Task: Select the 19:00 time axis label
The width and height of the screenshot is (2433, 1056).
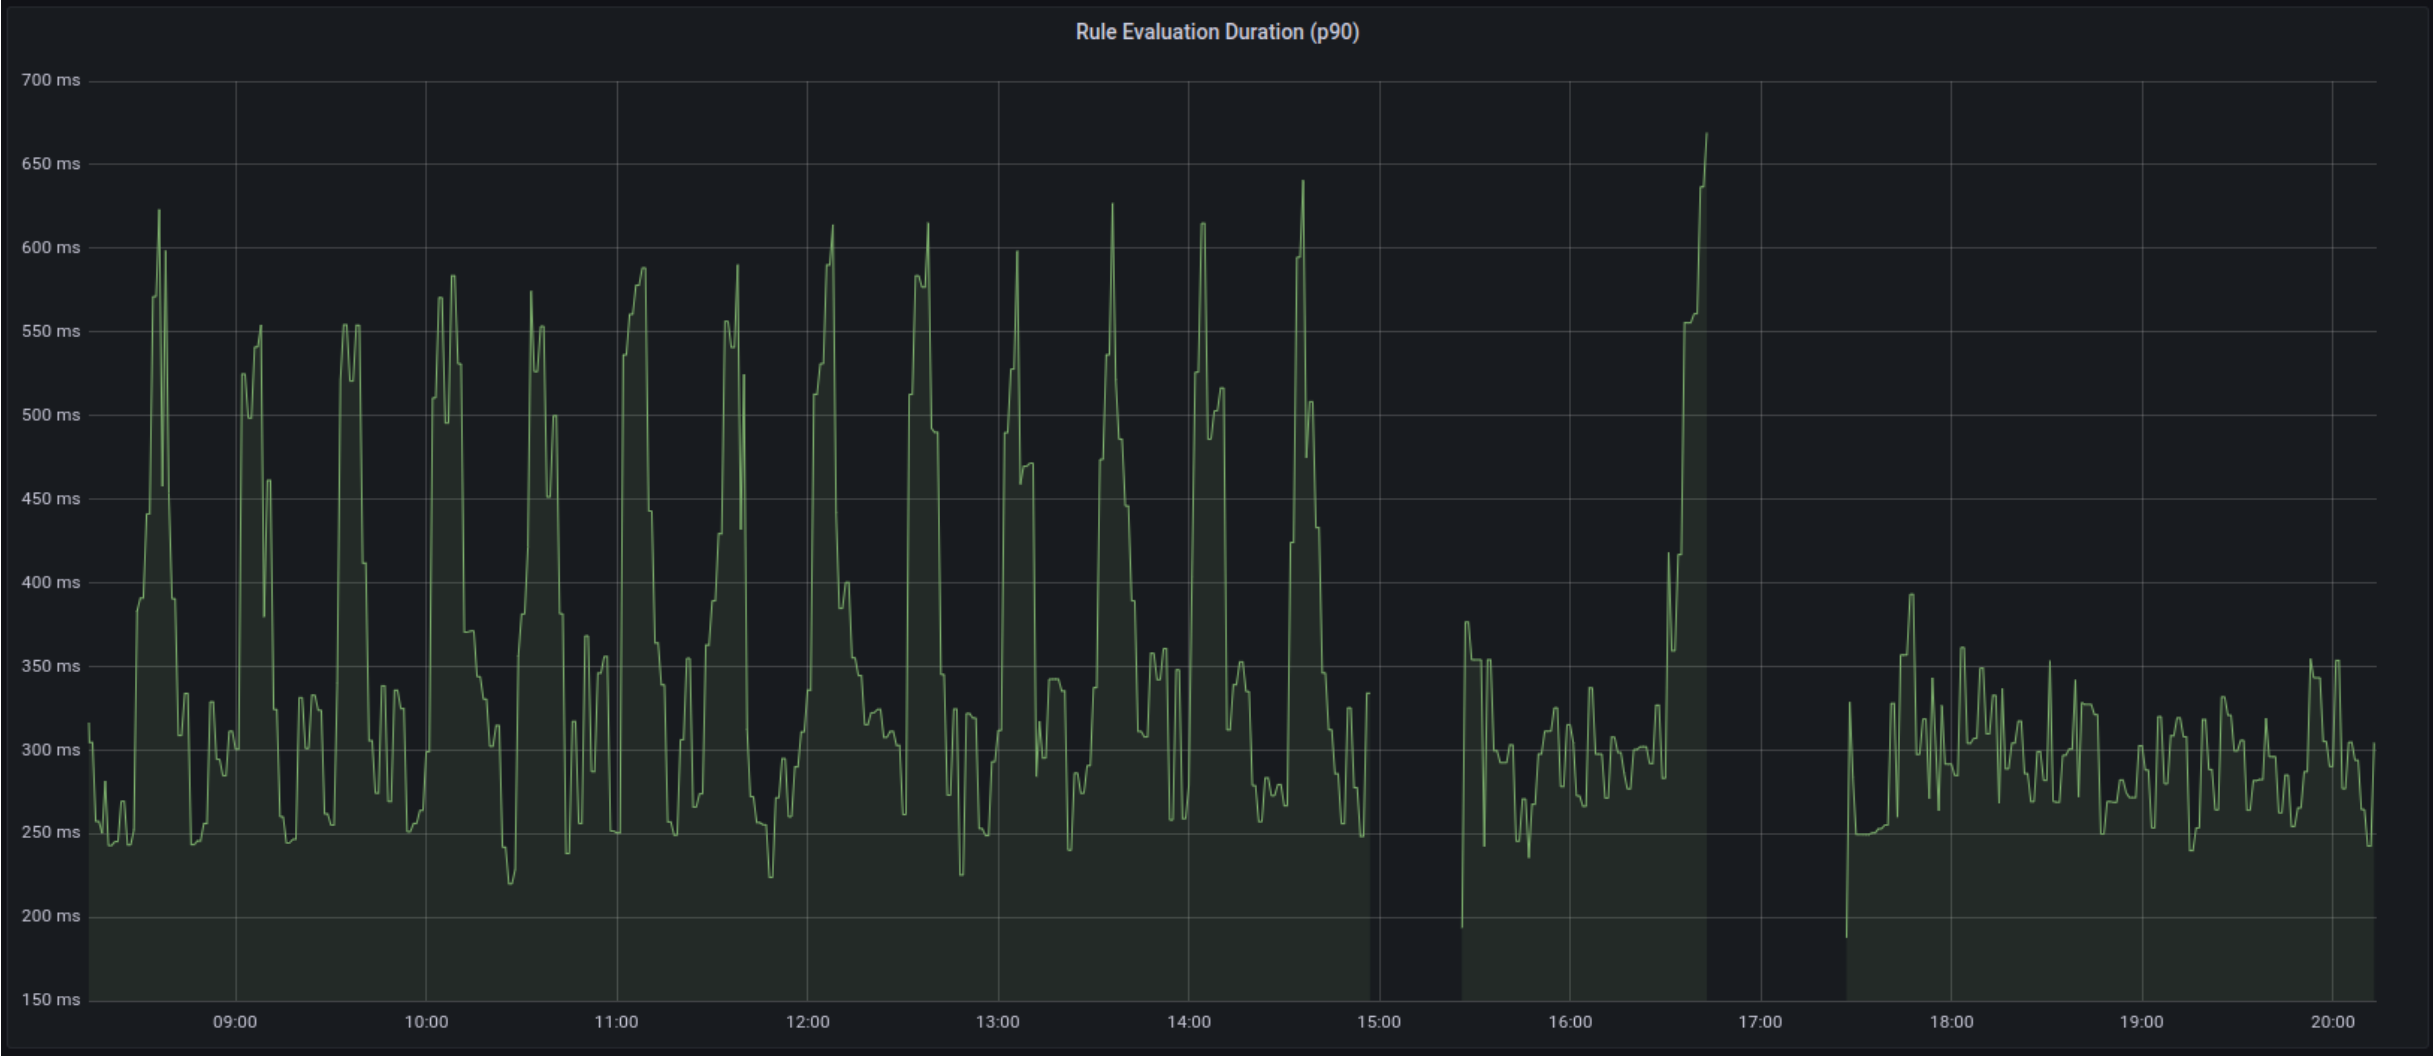Action: [2141, 1022]
